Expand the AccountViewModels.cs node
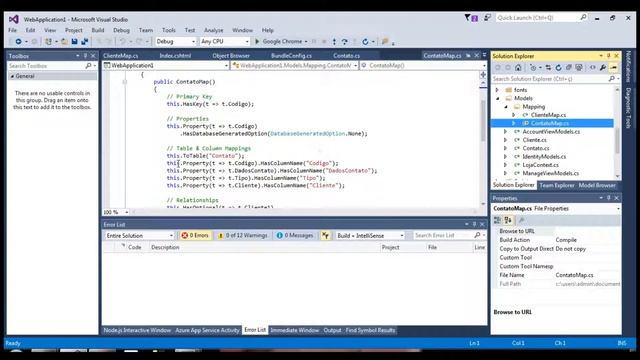 tap(506, 132)
